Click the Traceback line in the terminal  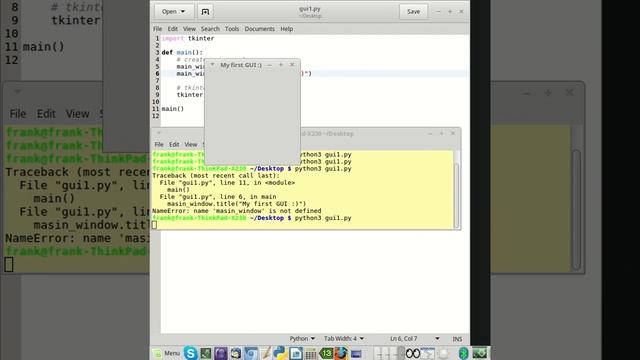(x=216, y=176)
